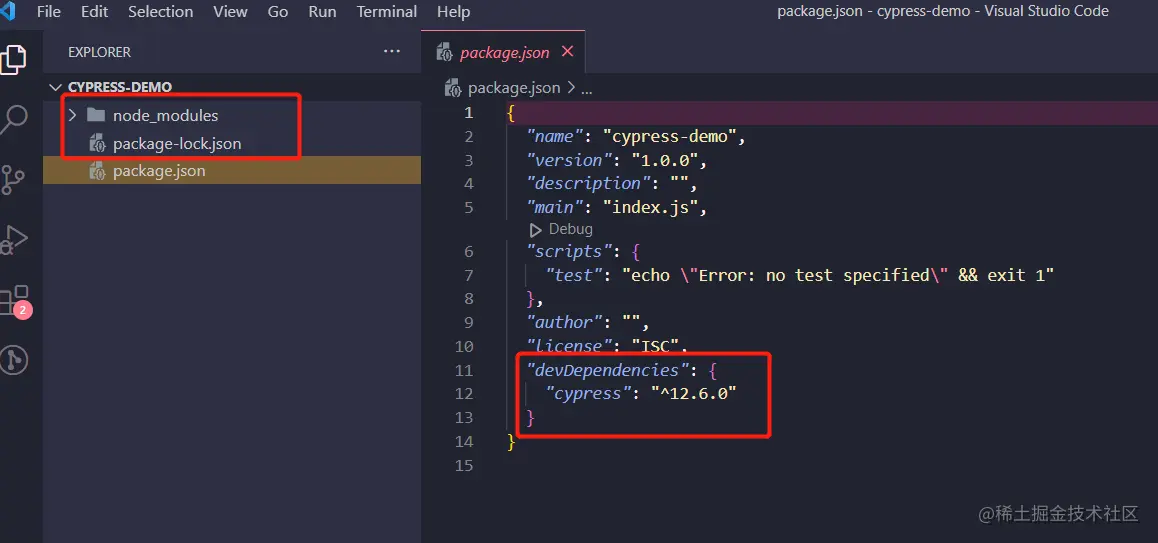This screenshot has width=1158, height=543.
Task: Click the node_modules folder icon
Action: click(96, 115)
